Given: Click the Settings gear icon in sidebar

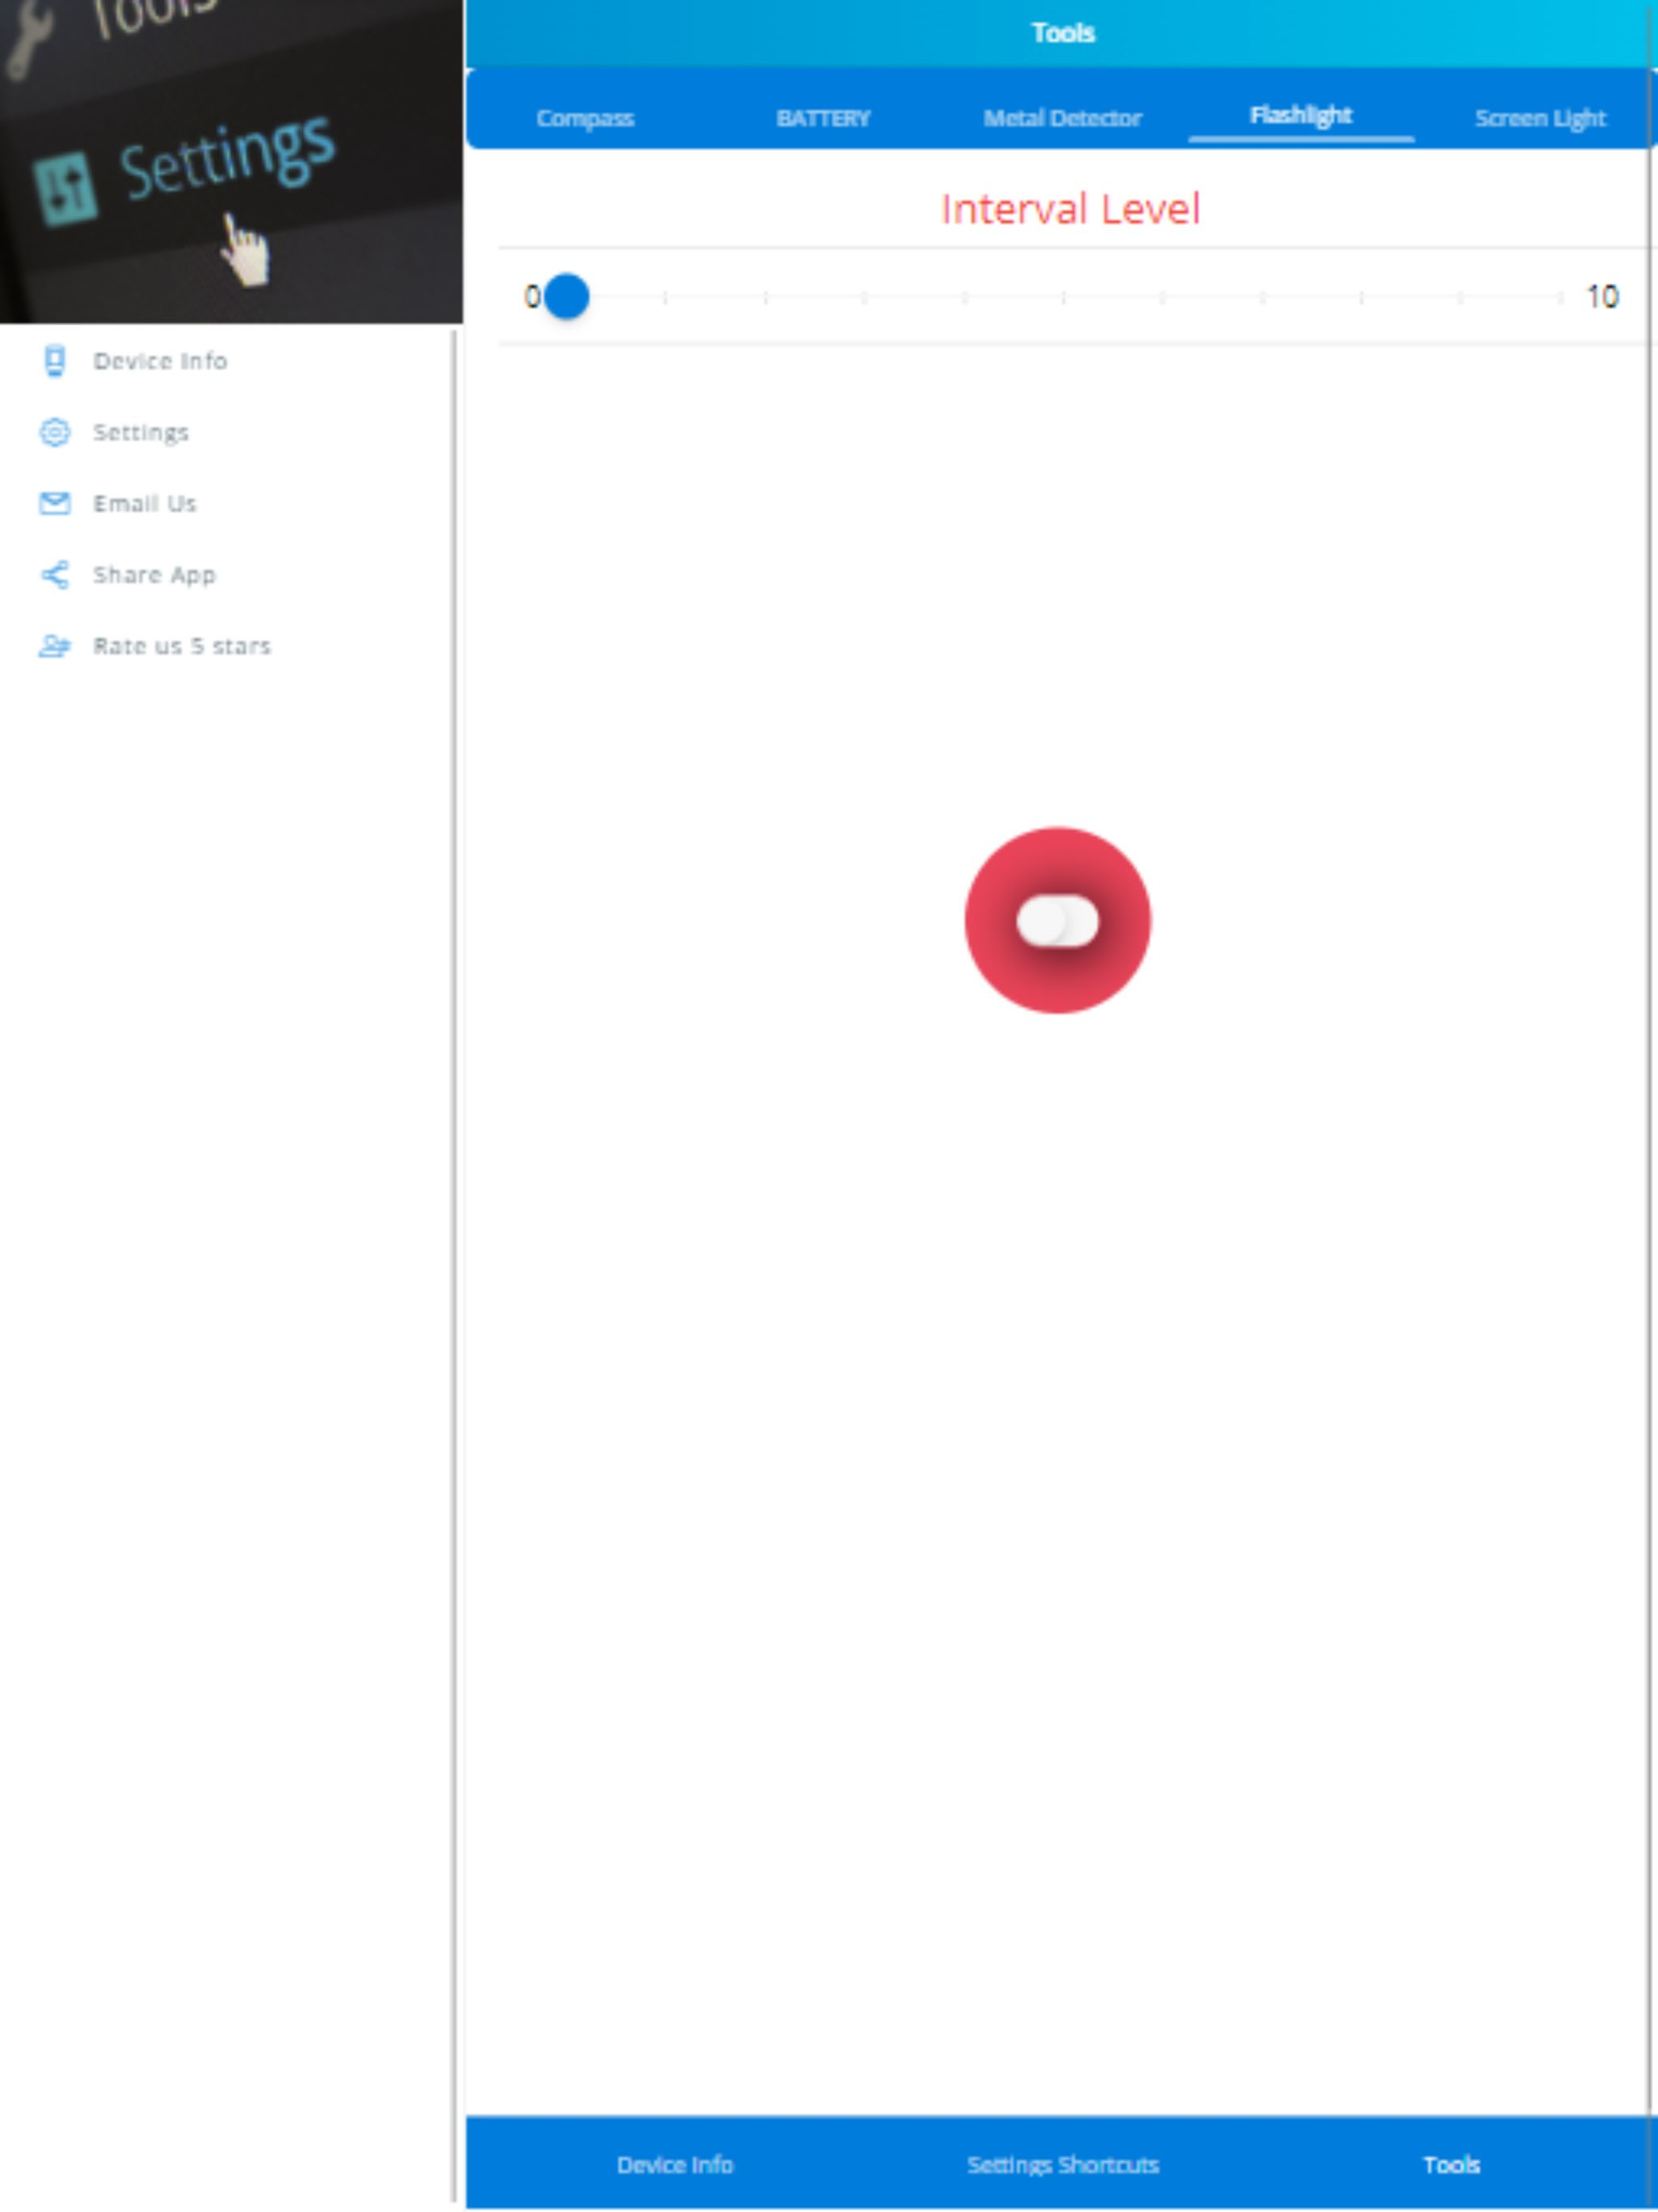Looking at the screenshot, I should click(x=55, y=432).
